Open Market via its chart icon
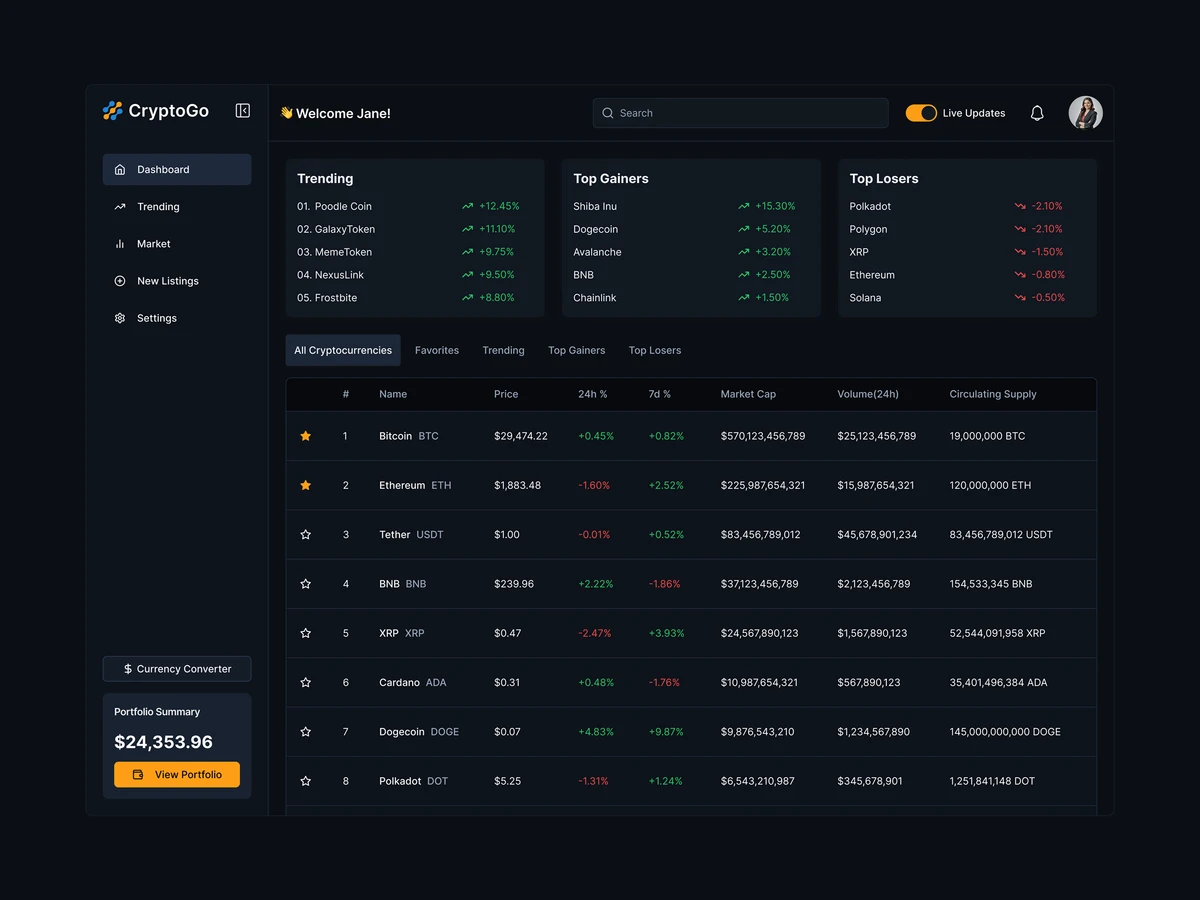This screenshot has height=900, width=1200. click(121, 243)
